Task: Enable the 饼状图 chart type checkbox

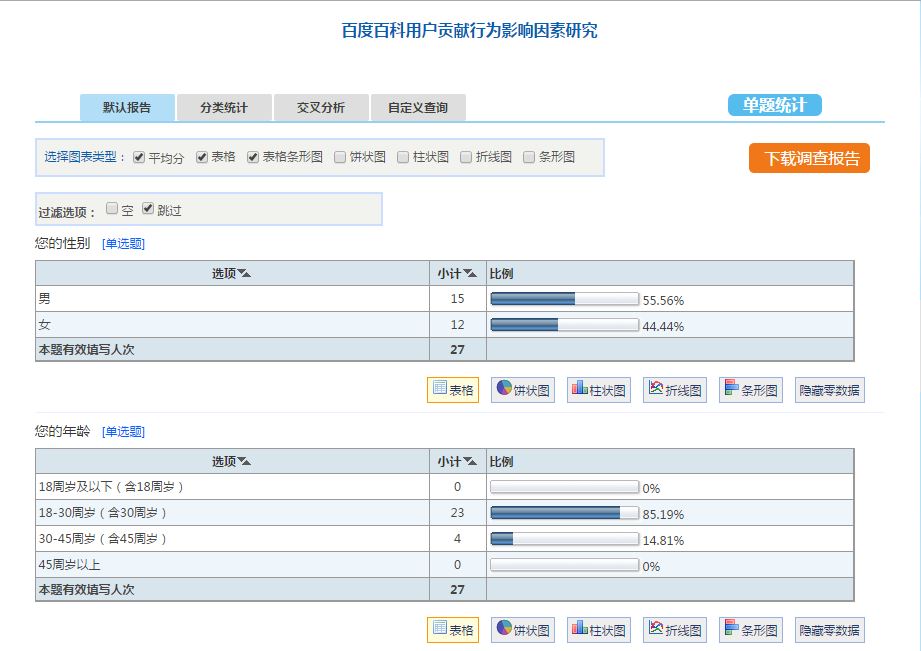Action: click(341, 157)
